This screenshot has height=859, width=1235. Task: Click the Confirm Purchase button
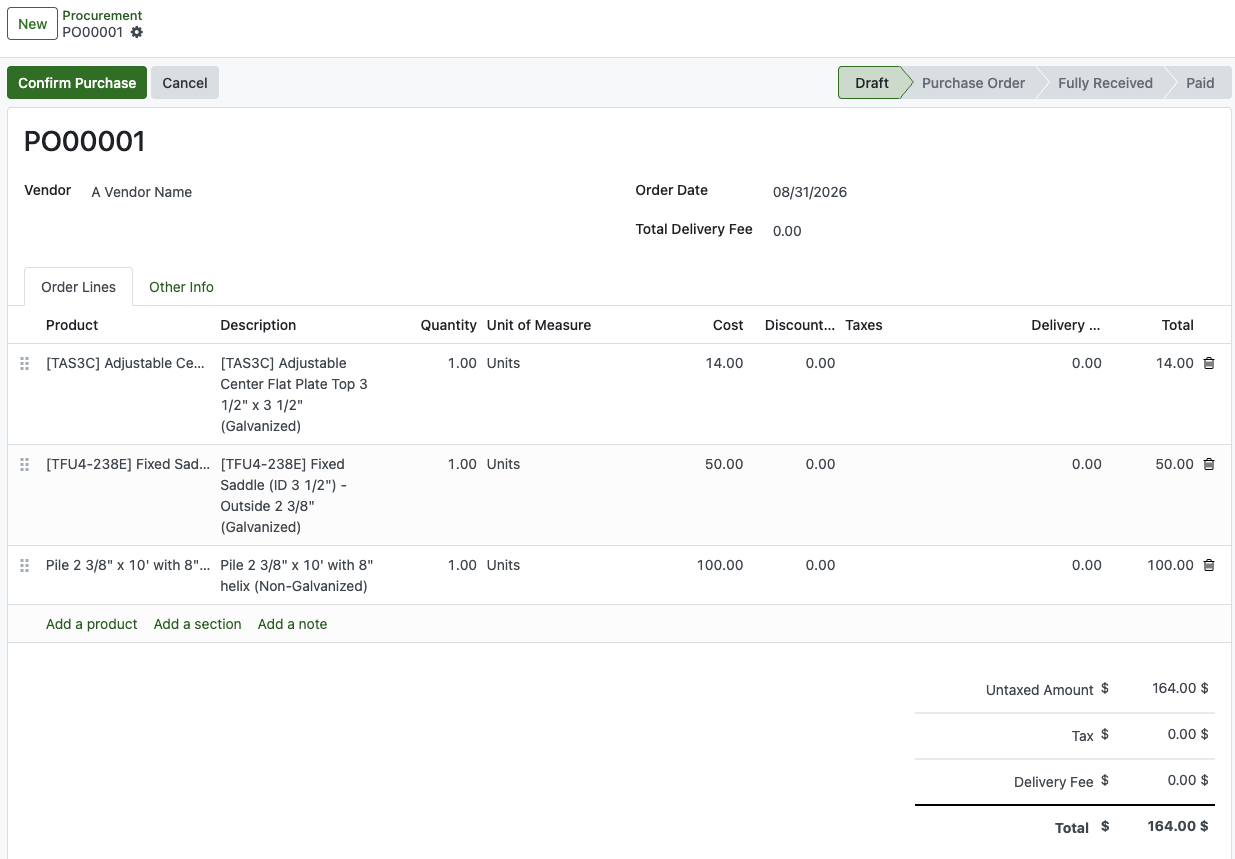[77, 83]
